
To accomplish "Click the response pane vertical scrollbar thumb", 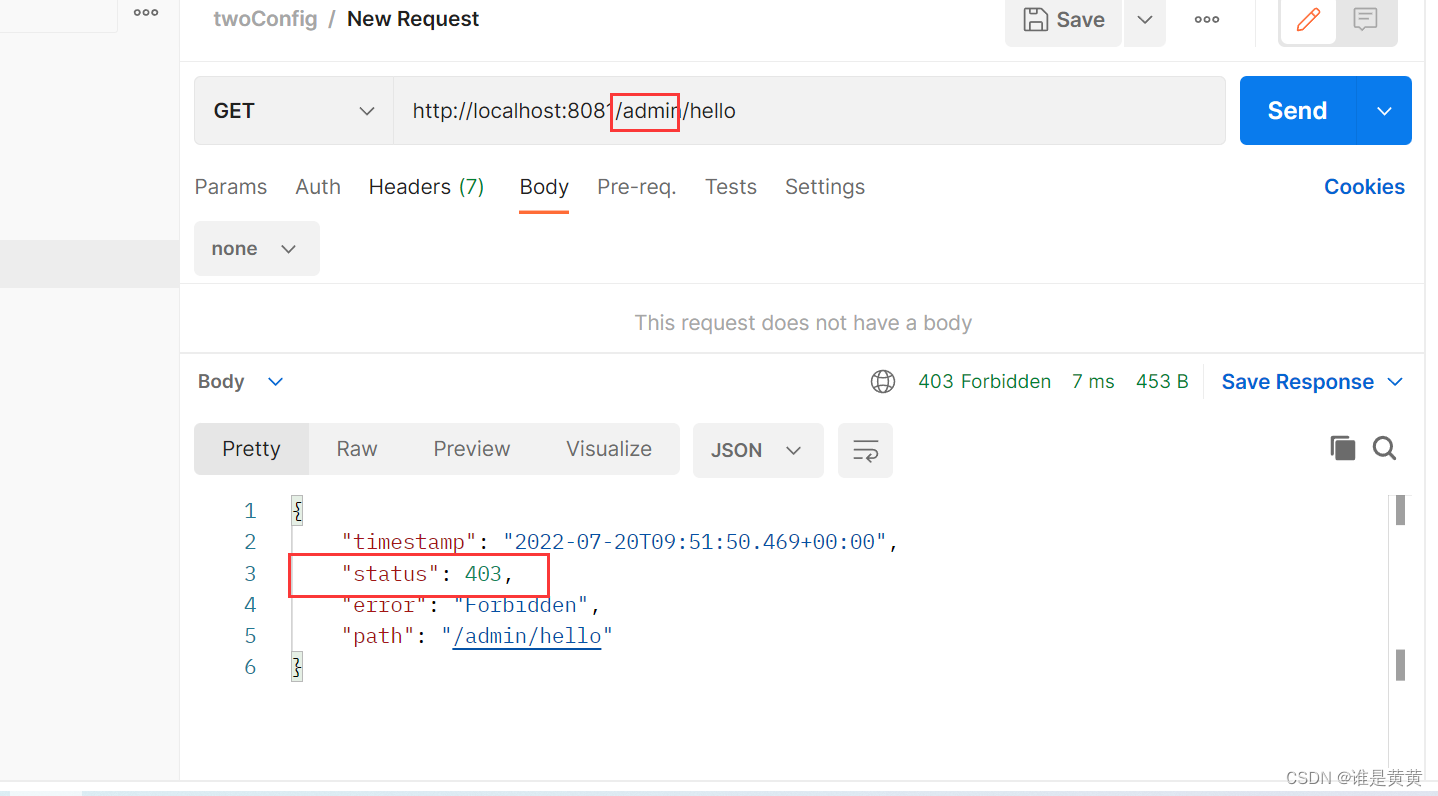I will pyautogui.click(x=1401, y=510).
